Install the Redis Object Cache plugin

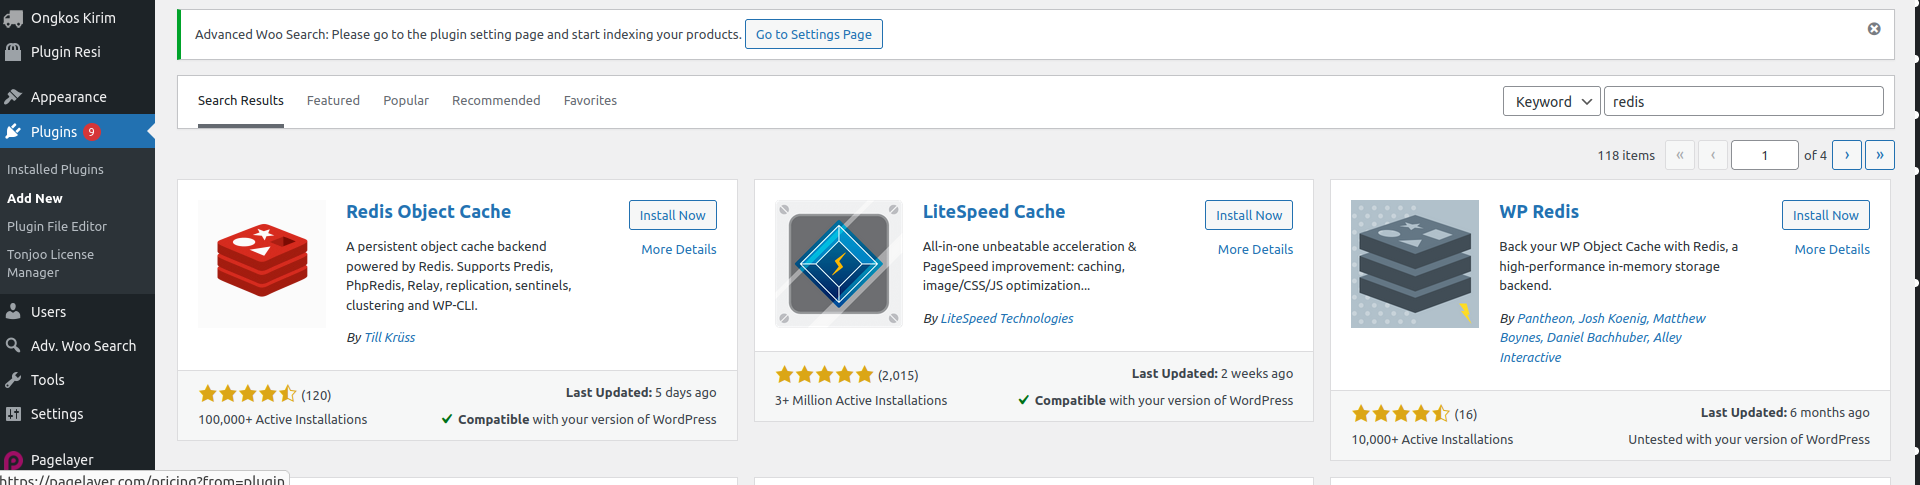coord(672,215)
